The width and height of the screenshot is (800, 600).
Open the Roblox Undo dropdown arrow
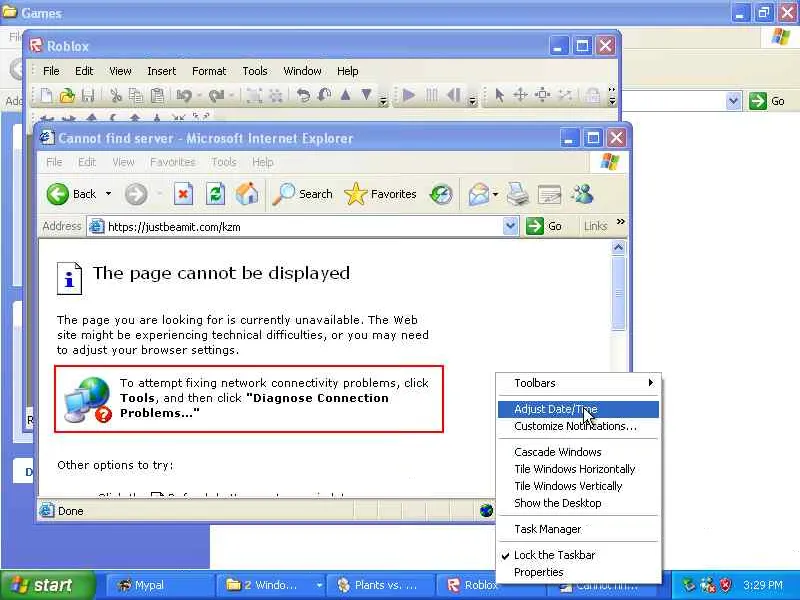[199, 95]
